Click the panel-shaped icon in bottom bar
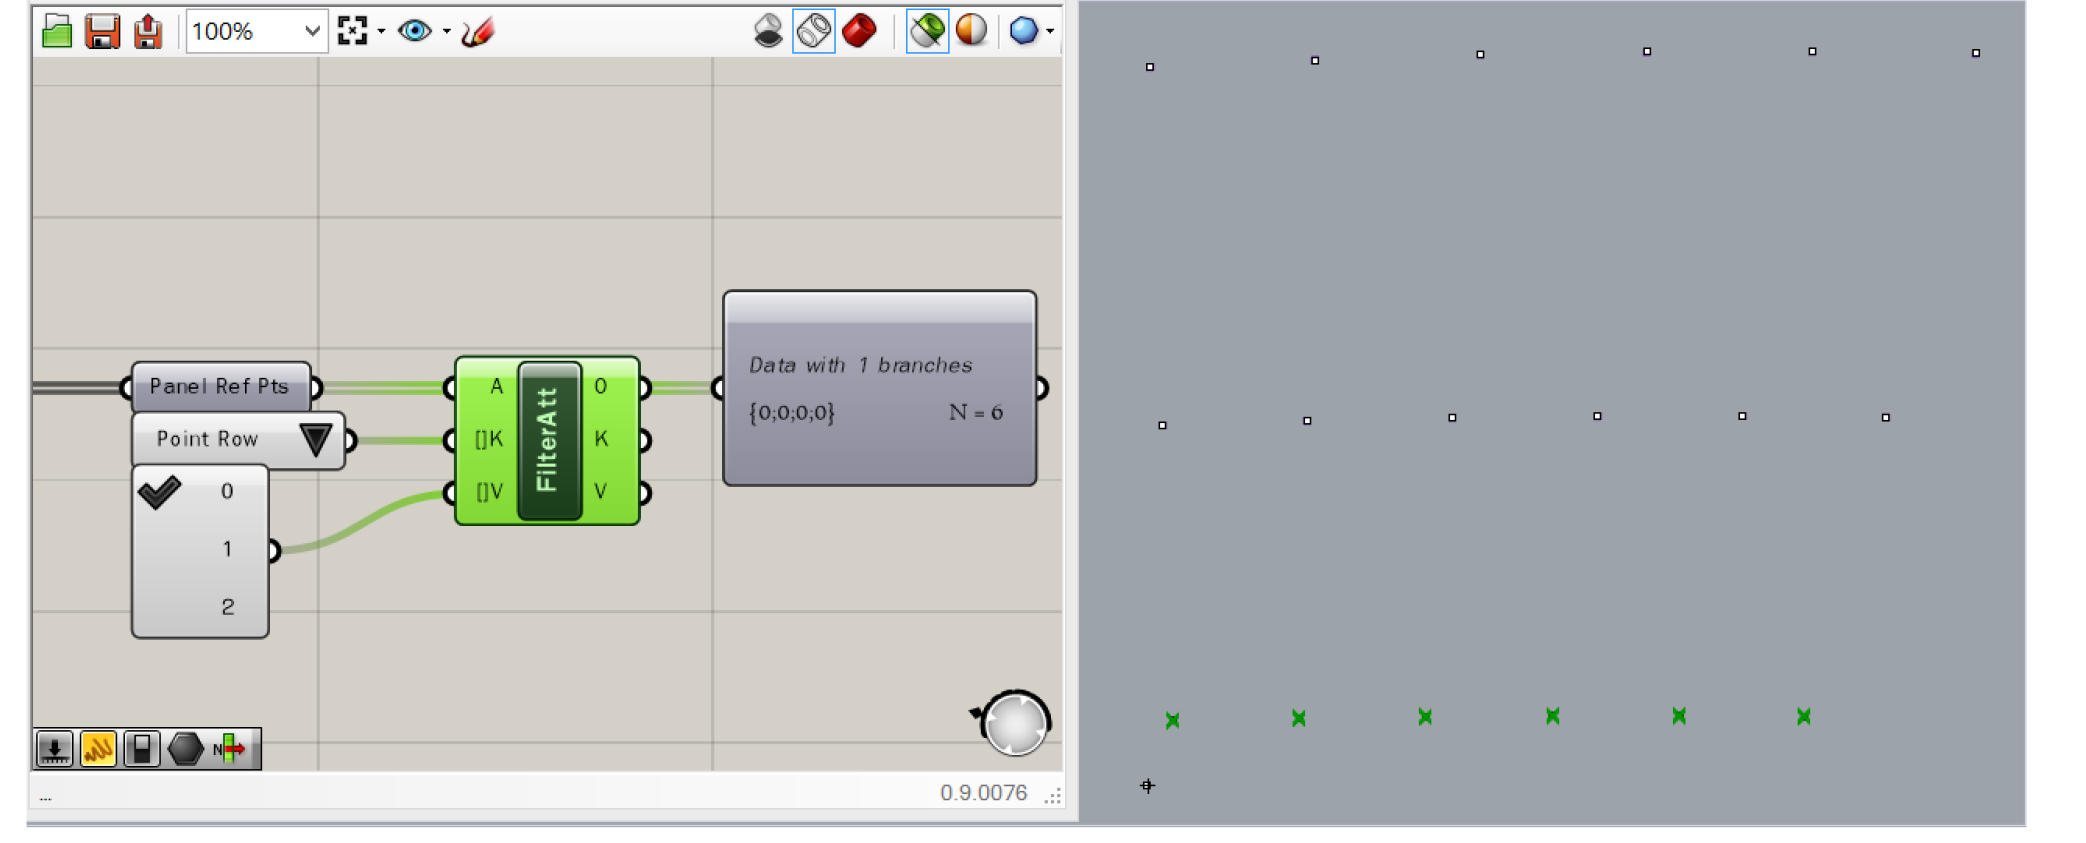The height and width of the screenshot is (843, 2086). (x=142, y=748)
